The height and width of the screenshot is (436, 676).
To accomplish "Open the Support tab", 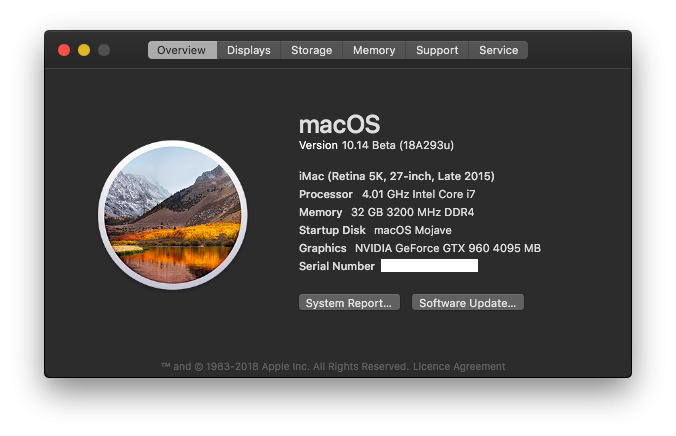I will click(437, 50).
